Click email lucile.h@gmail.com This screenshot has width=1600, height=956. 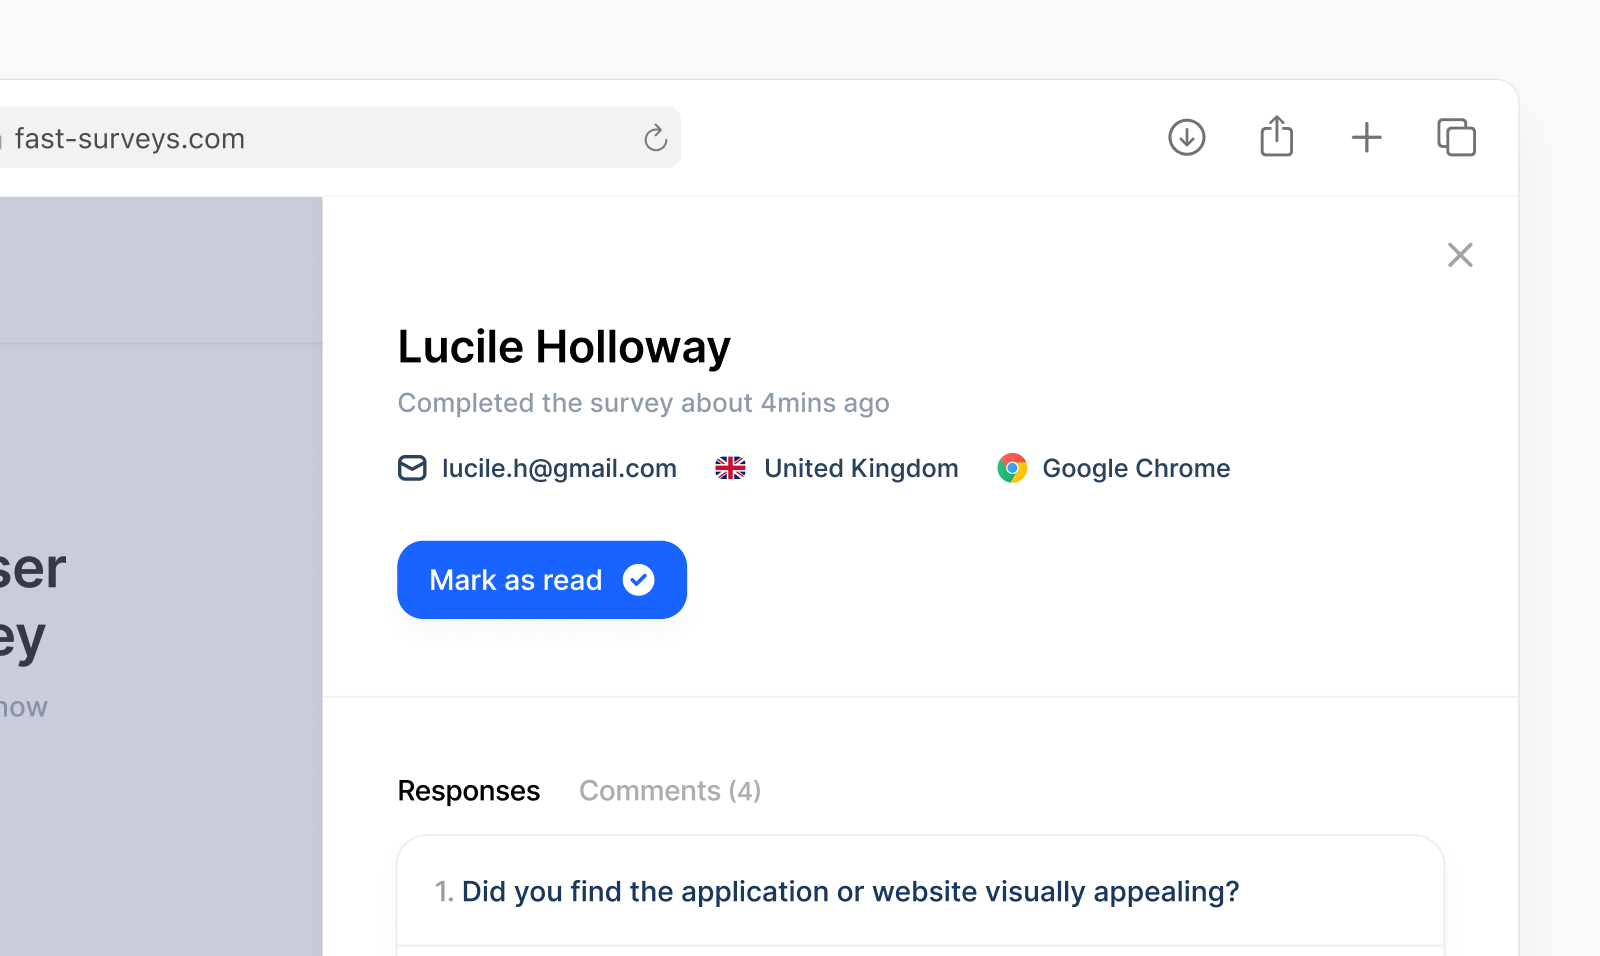click(559, 468)
